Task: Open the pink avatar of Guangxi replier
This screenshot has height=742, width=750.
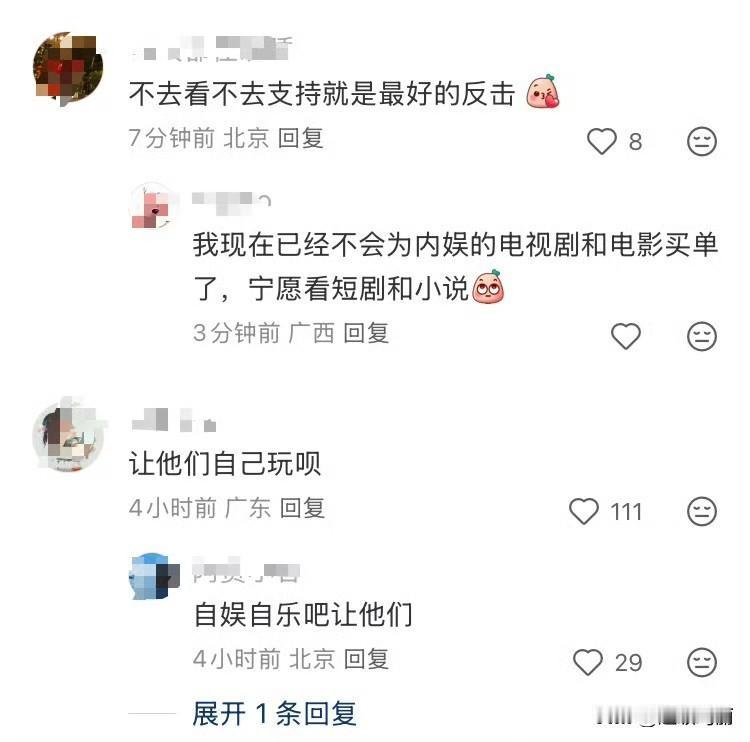Action: [152, 207]
